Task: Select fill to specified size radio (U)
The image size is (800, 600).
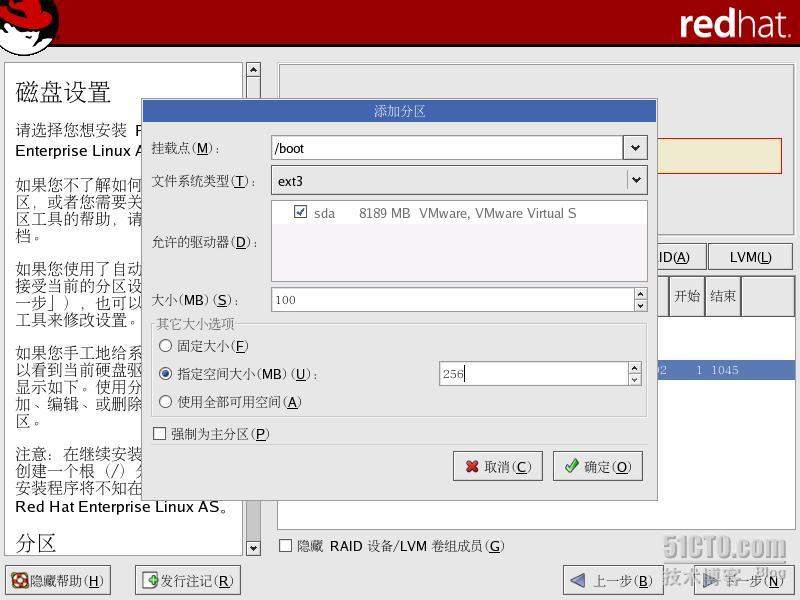Action: pyautogui.click(x=165, y=373)
